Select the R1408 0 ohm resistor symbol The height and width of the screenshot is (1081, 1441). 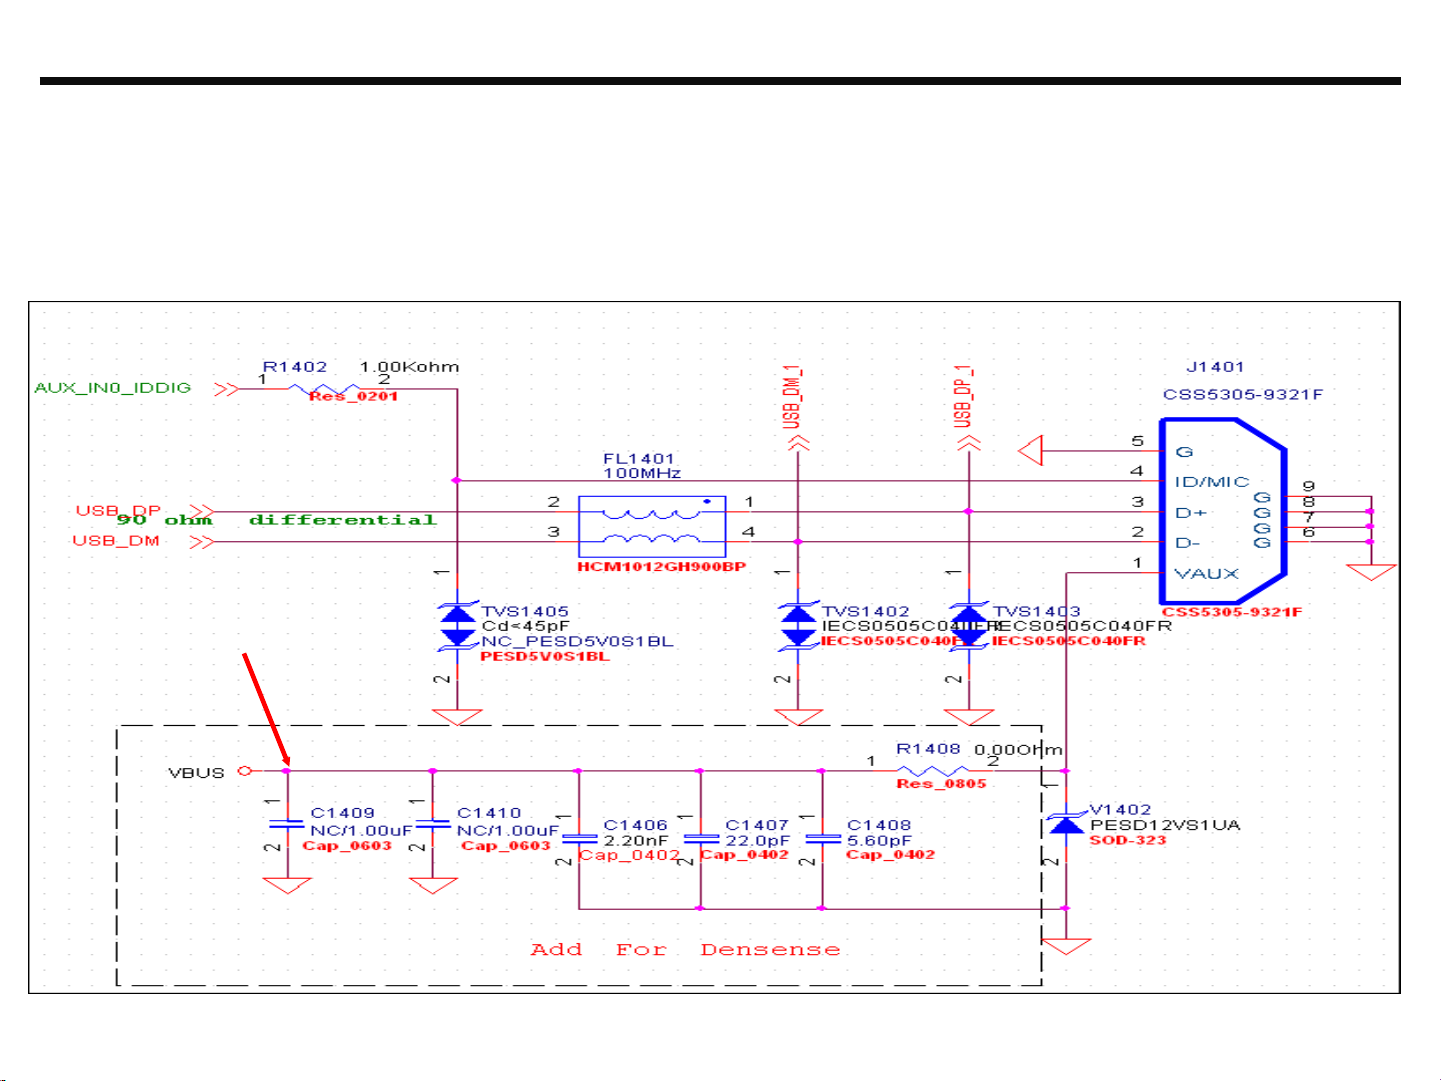931,771
